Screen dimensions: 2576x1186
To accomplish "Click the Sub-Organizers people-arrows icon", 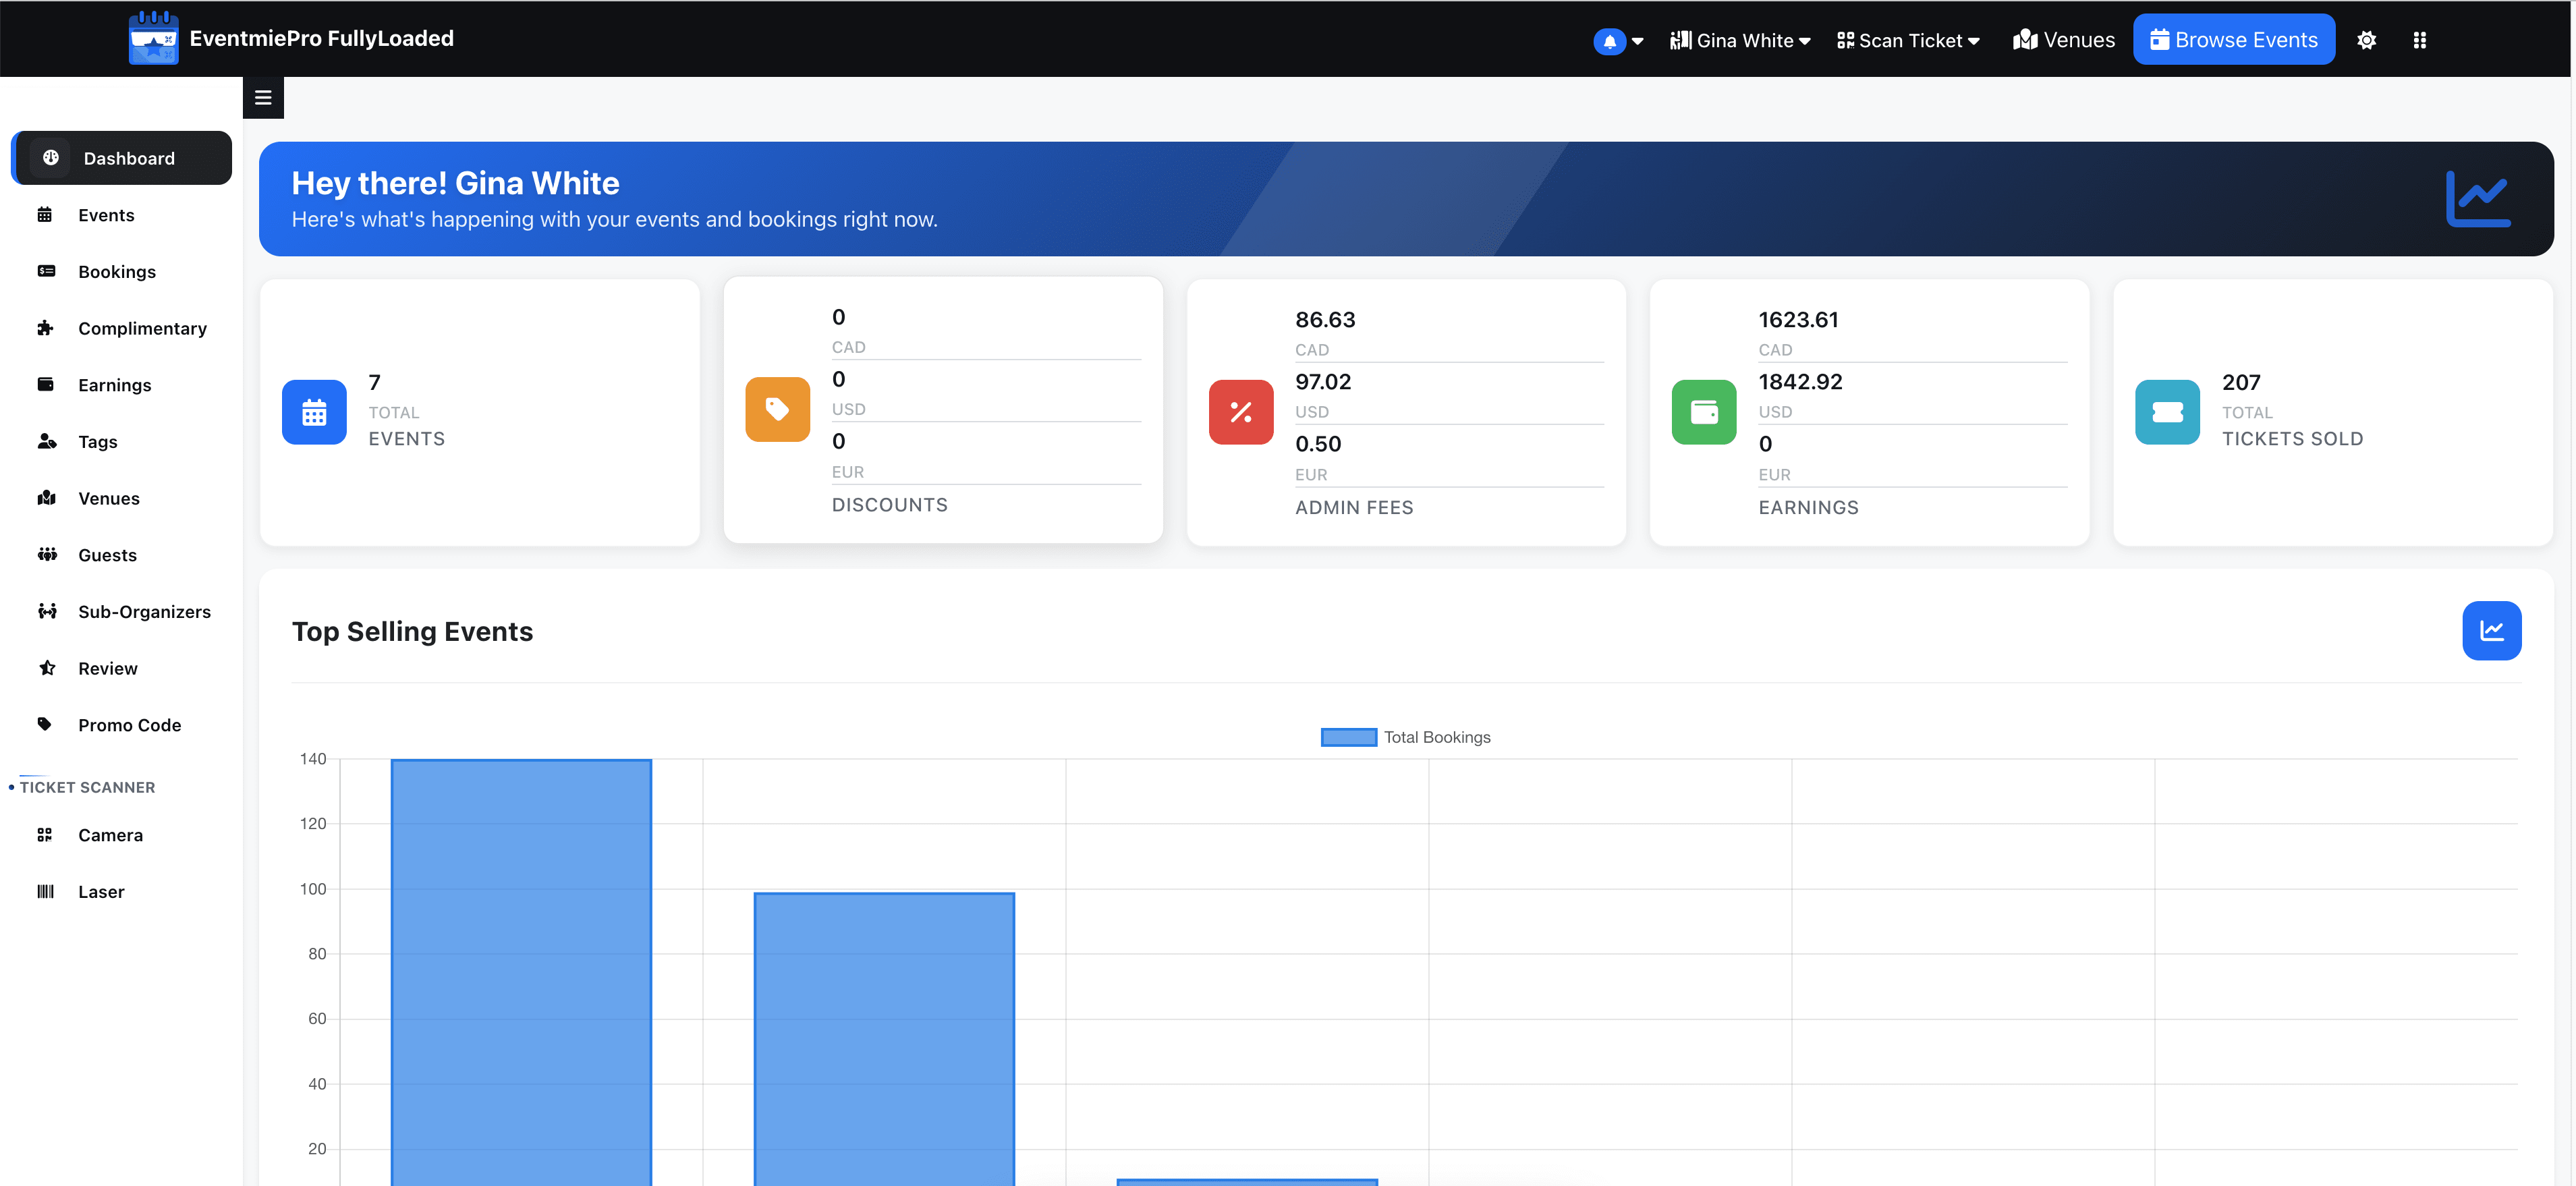I will [47, 611].
